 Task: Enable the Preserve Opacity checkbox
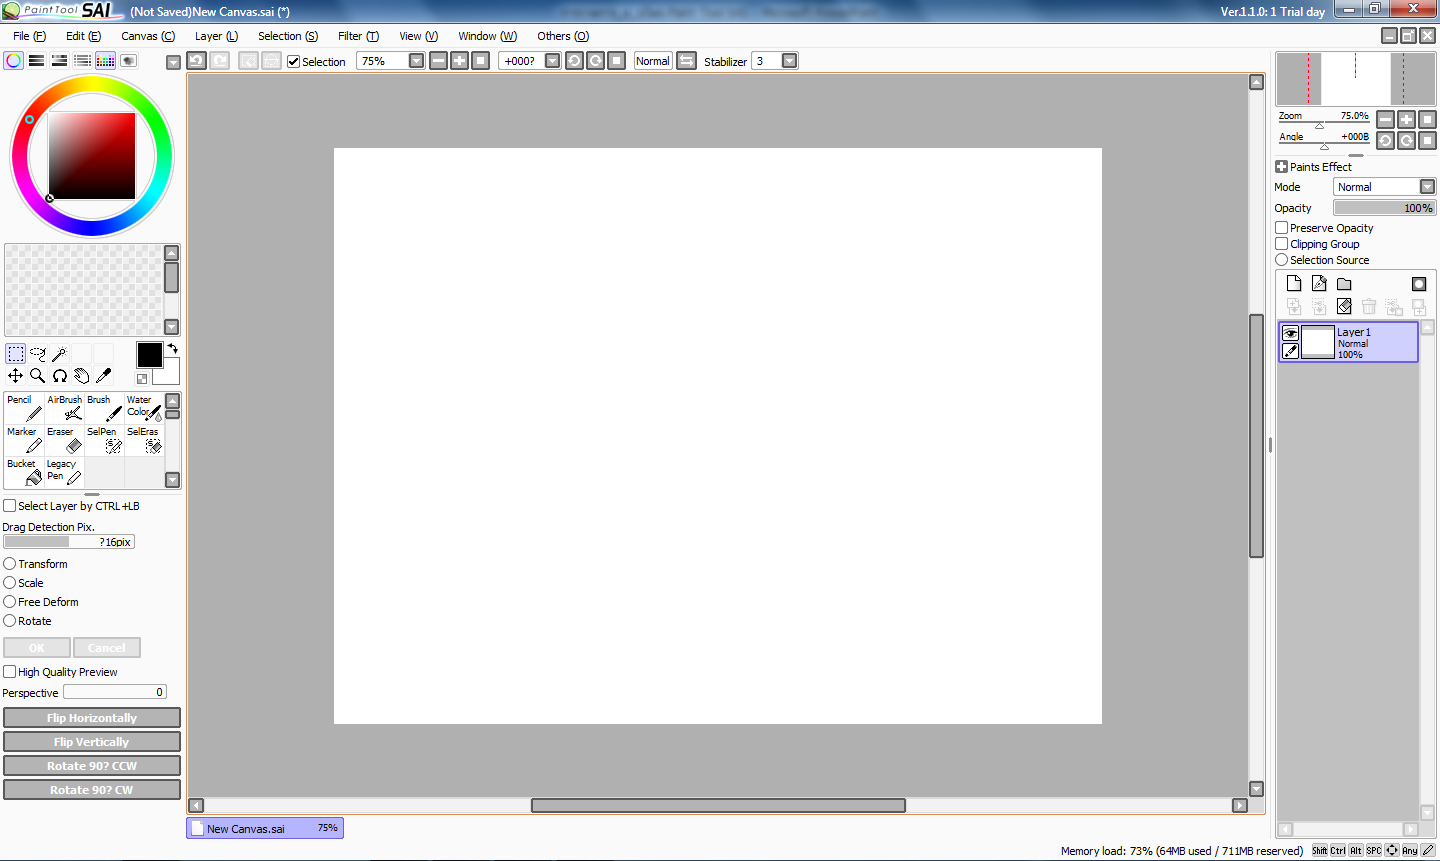(1282, 227)
